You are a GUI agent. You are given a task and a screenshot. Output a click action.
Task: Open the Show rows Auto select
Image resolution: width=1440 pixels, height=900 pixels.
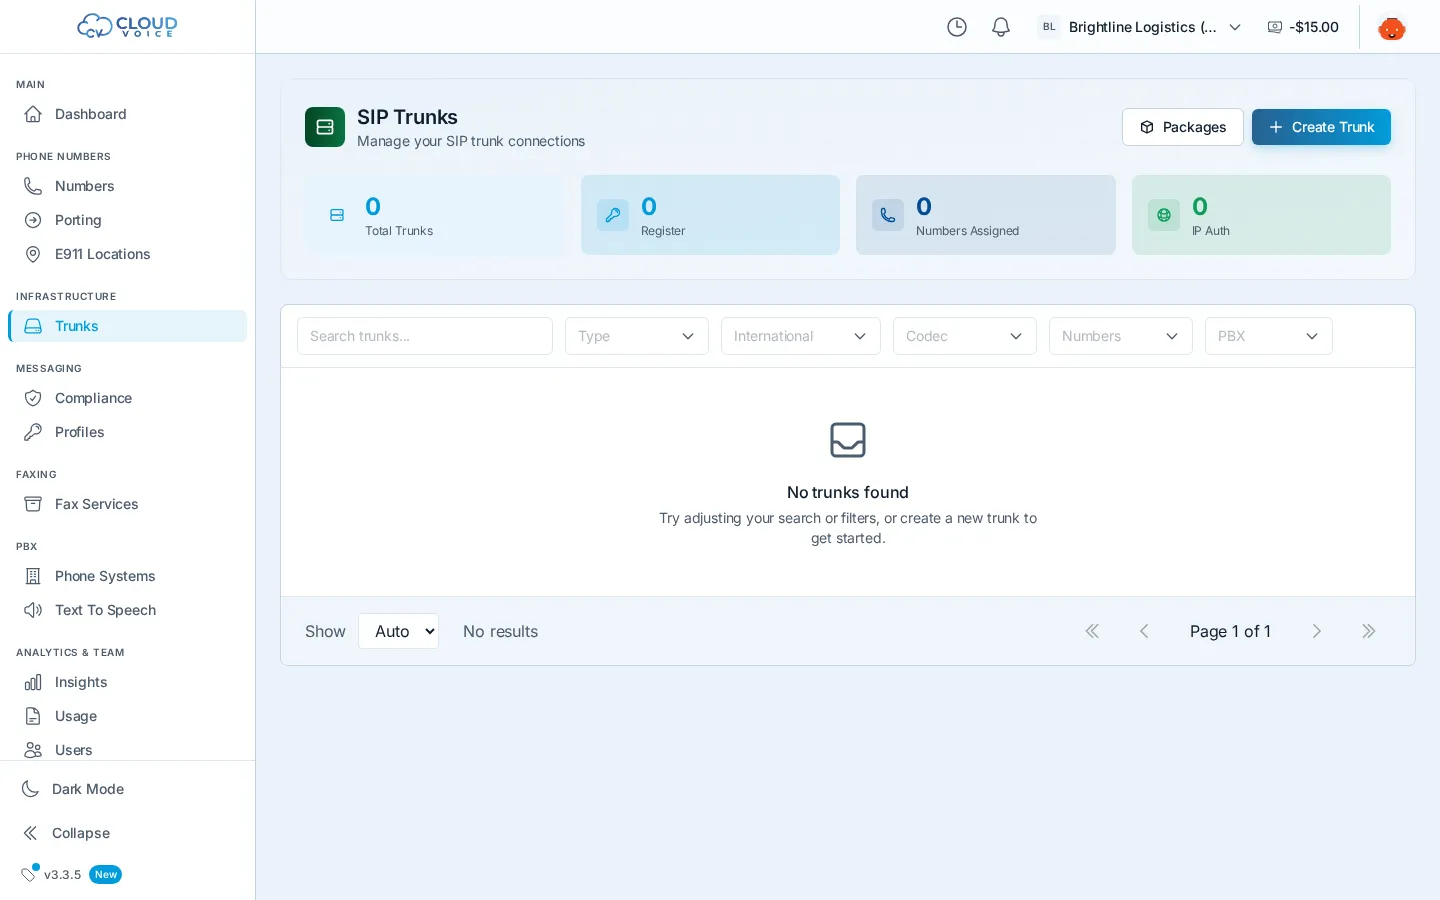click(399, 631)
